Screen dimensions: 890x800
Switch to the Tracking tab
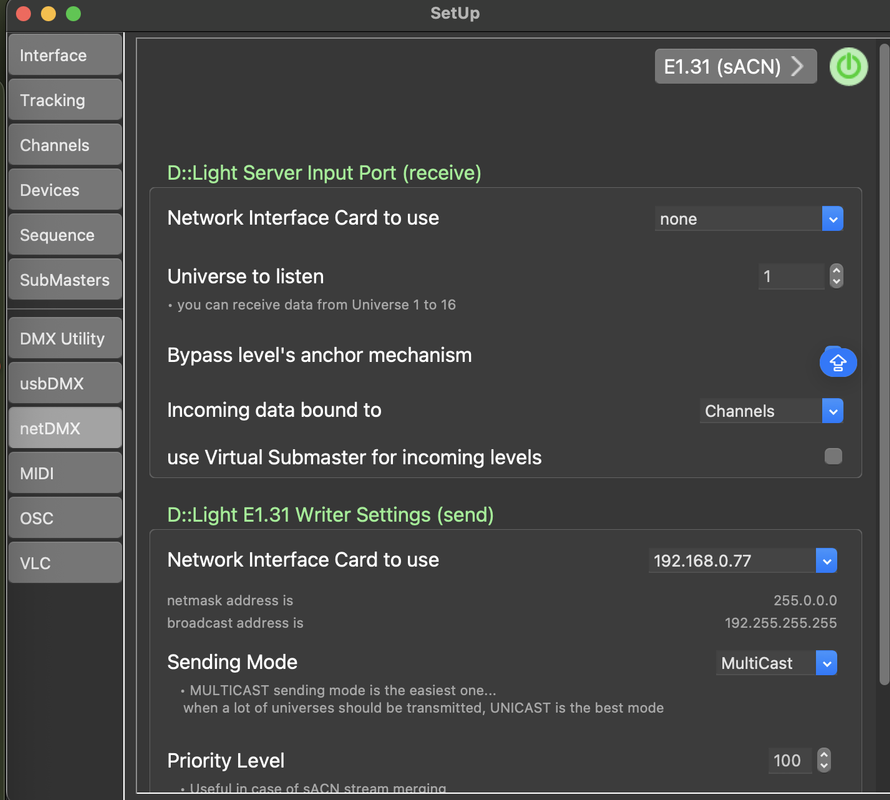tap(65, 100)
